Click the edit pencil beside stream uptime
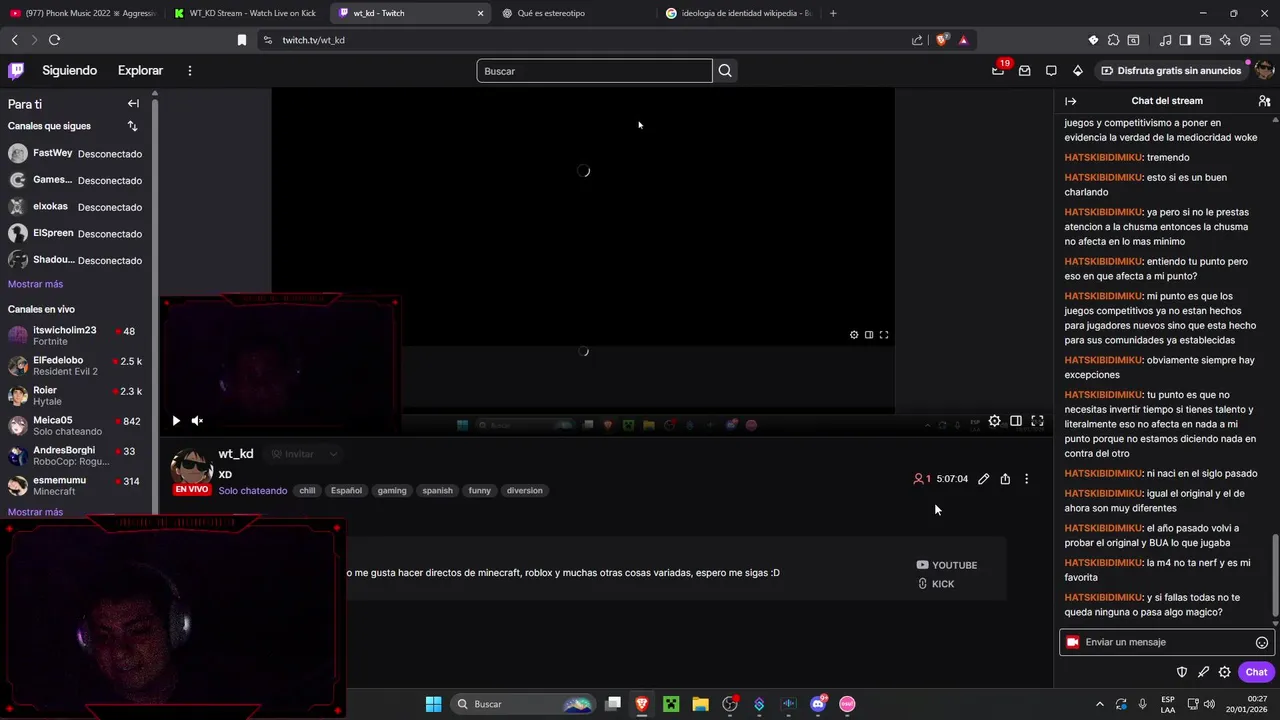The height and width of the screenshot is (720, 1280). click(x=983, y=479)
